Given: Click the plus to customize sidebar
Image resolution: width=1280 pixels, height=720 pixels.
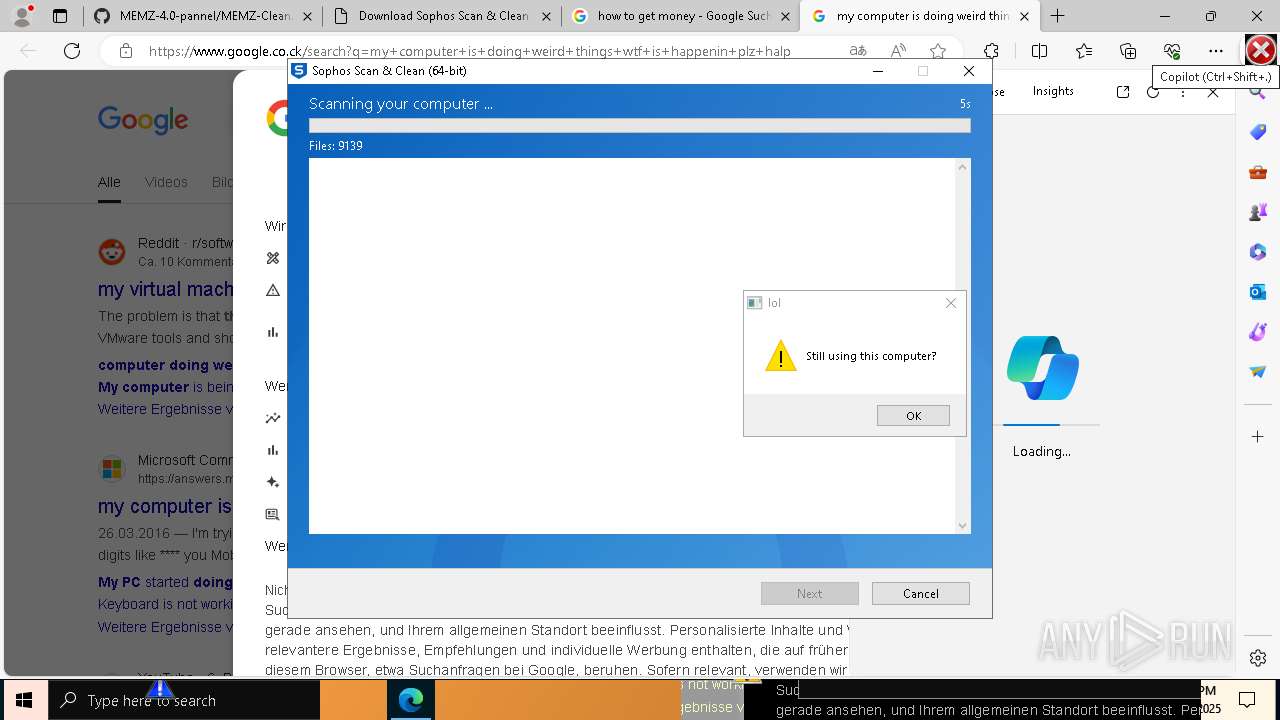Looking at the screenshot, I should [x=1258, y=437].
